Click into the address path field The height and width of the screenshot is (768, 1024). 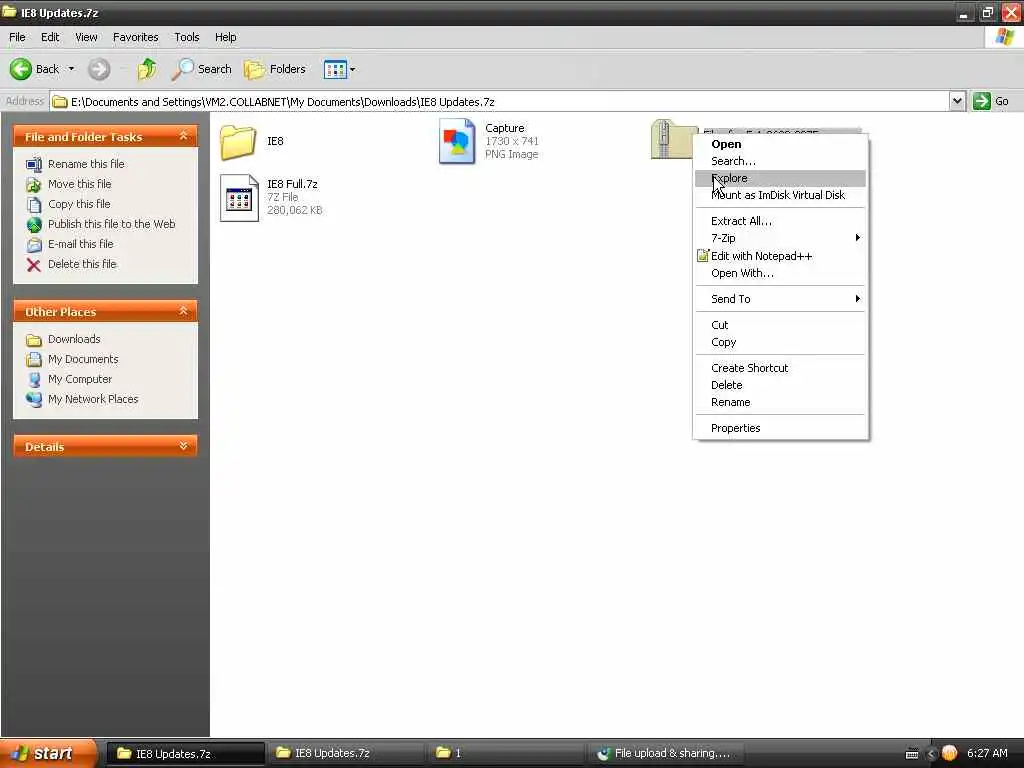coord(500,101)
